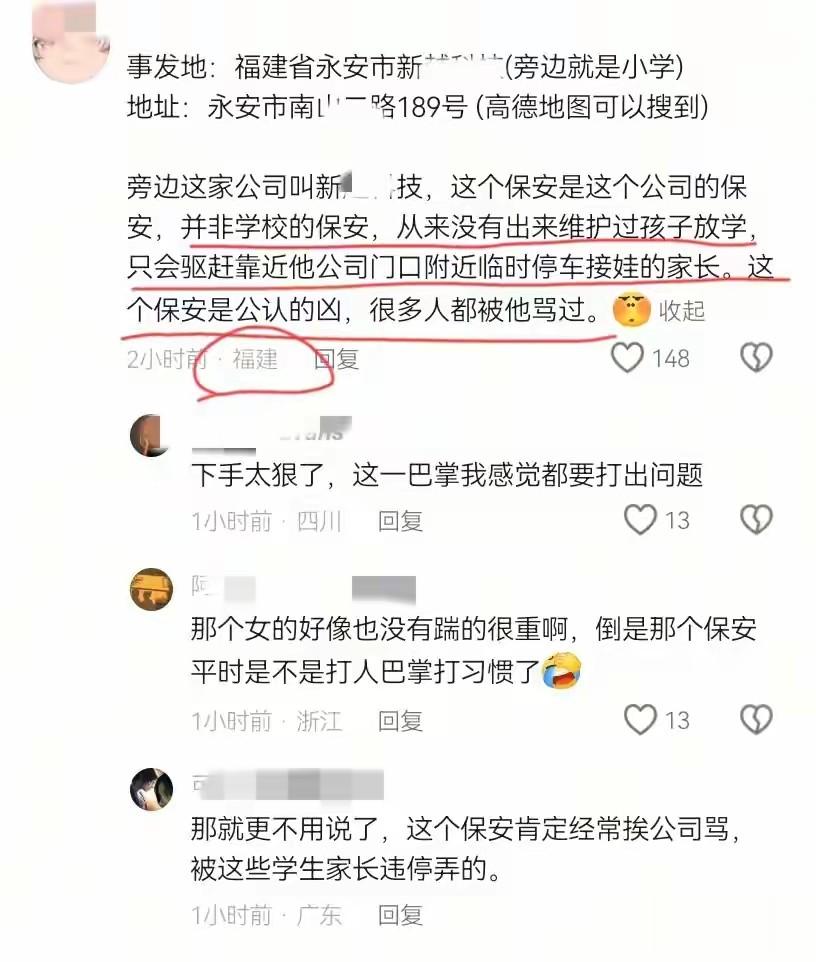This screenshot has width=816, height=962.
Task: Reply to the top comment from 福建
Action: pos(336,359)
